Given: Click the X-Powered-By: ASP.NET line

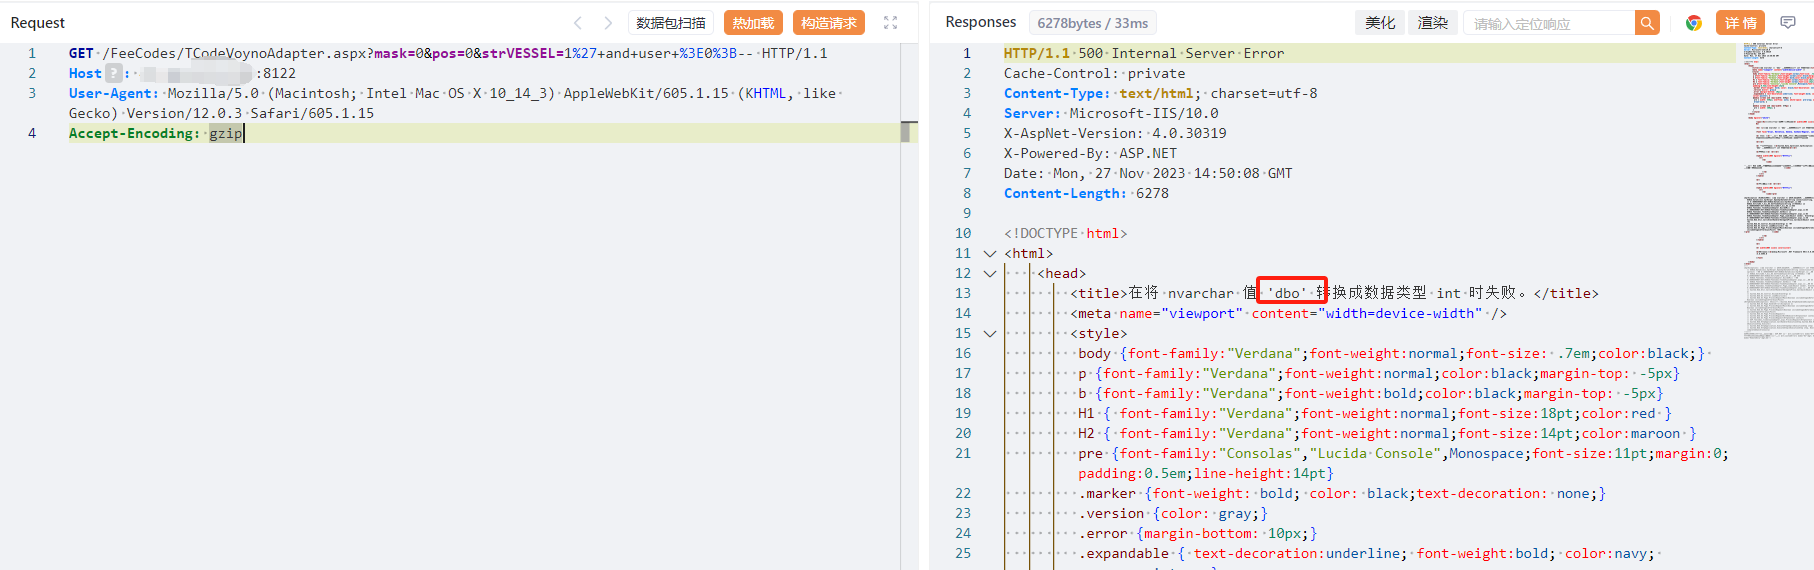Looking at the screenshot, I should click(x=1090, y=153).
